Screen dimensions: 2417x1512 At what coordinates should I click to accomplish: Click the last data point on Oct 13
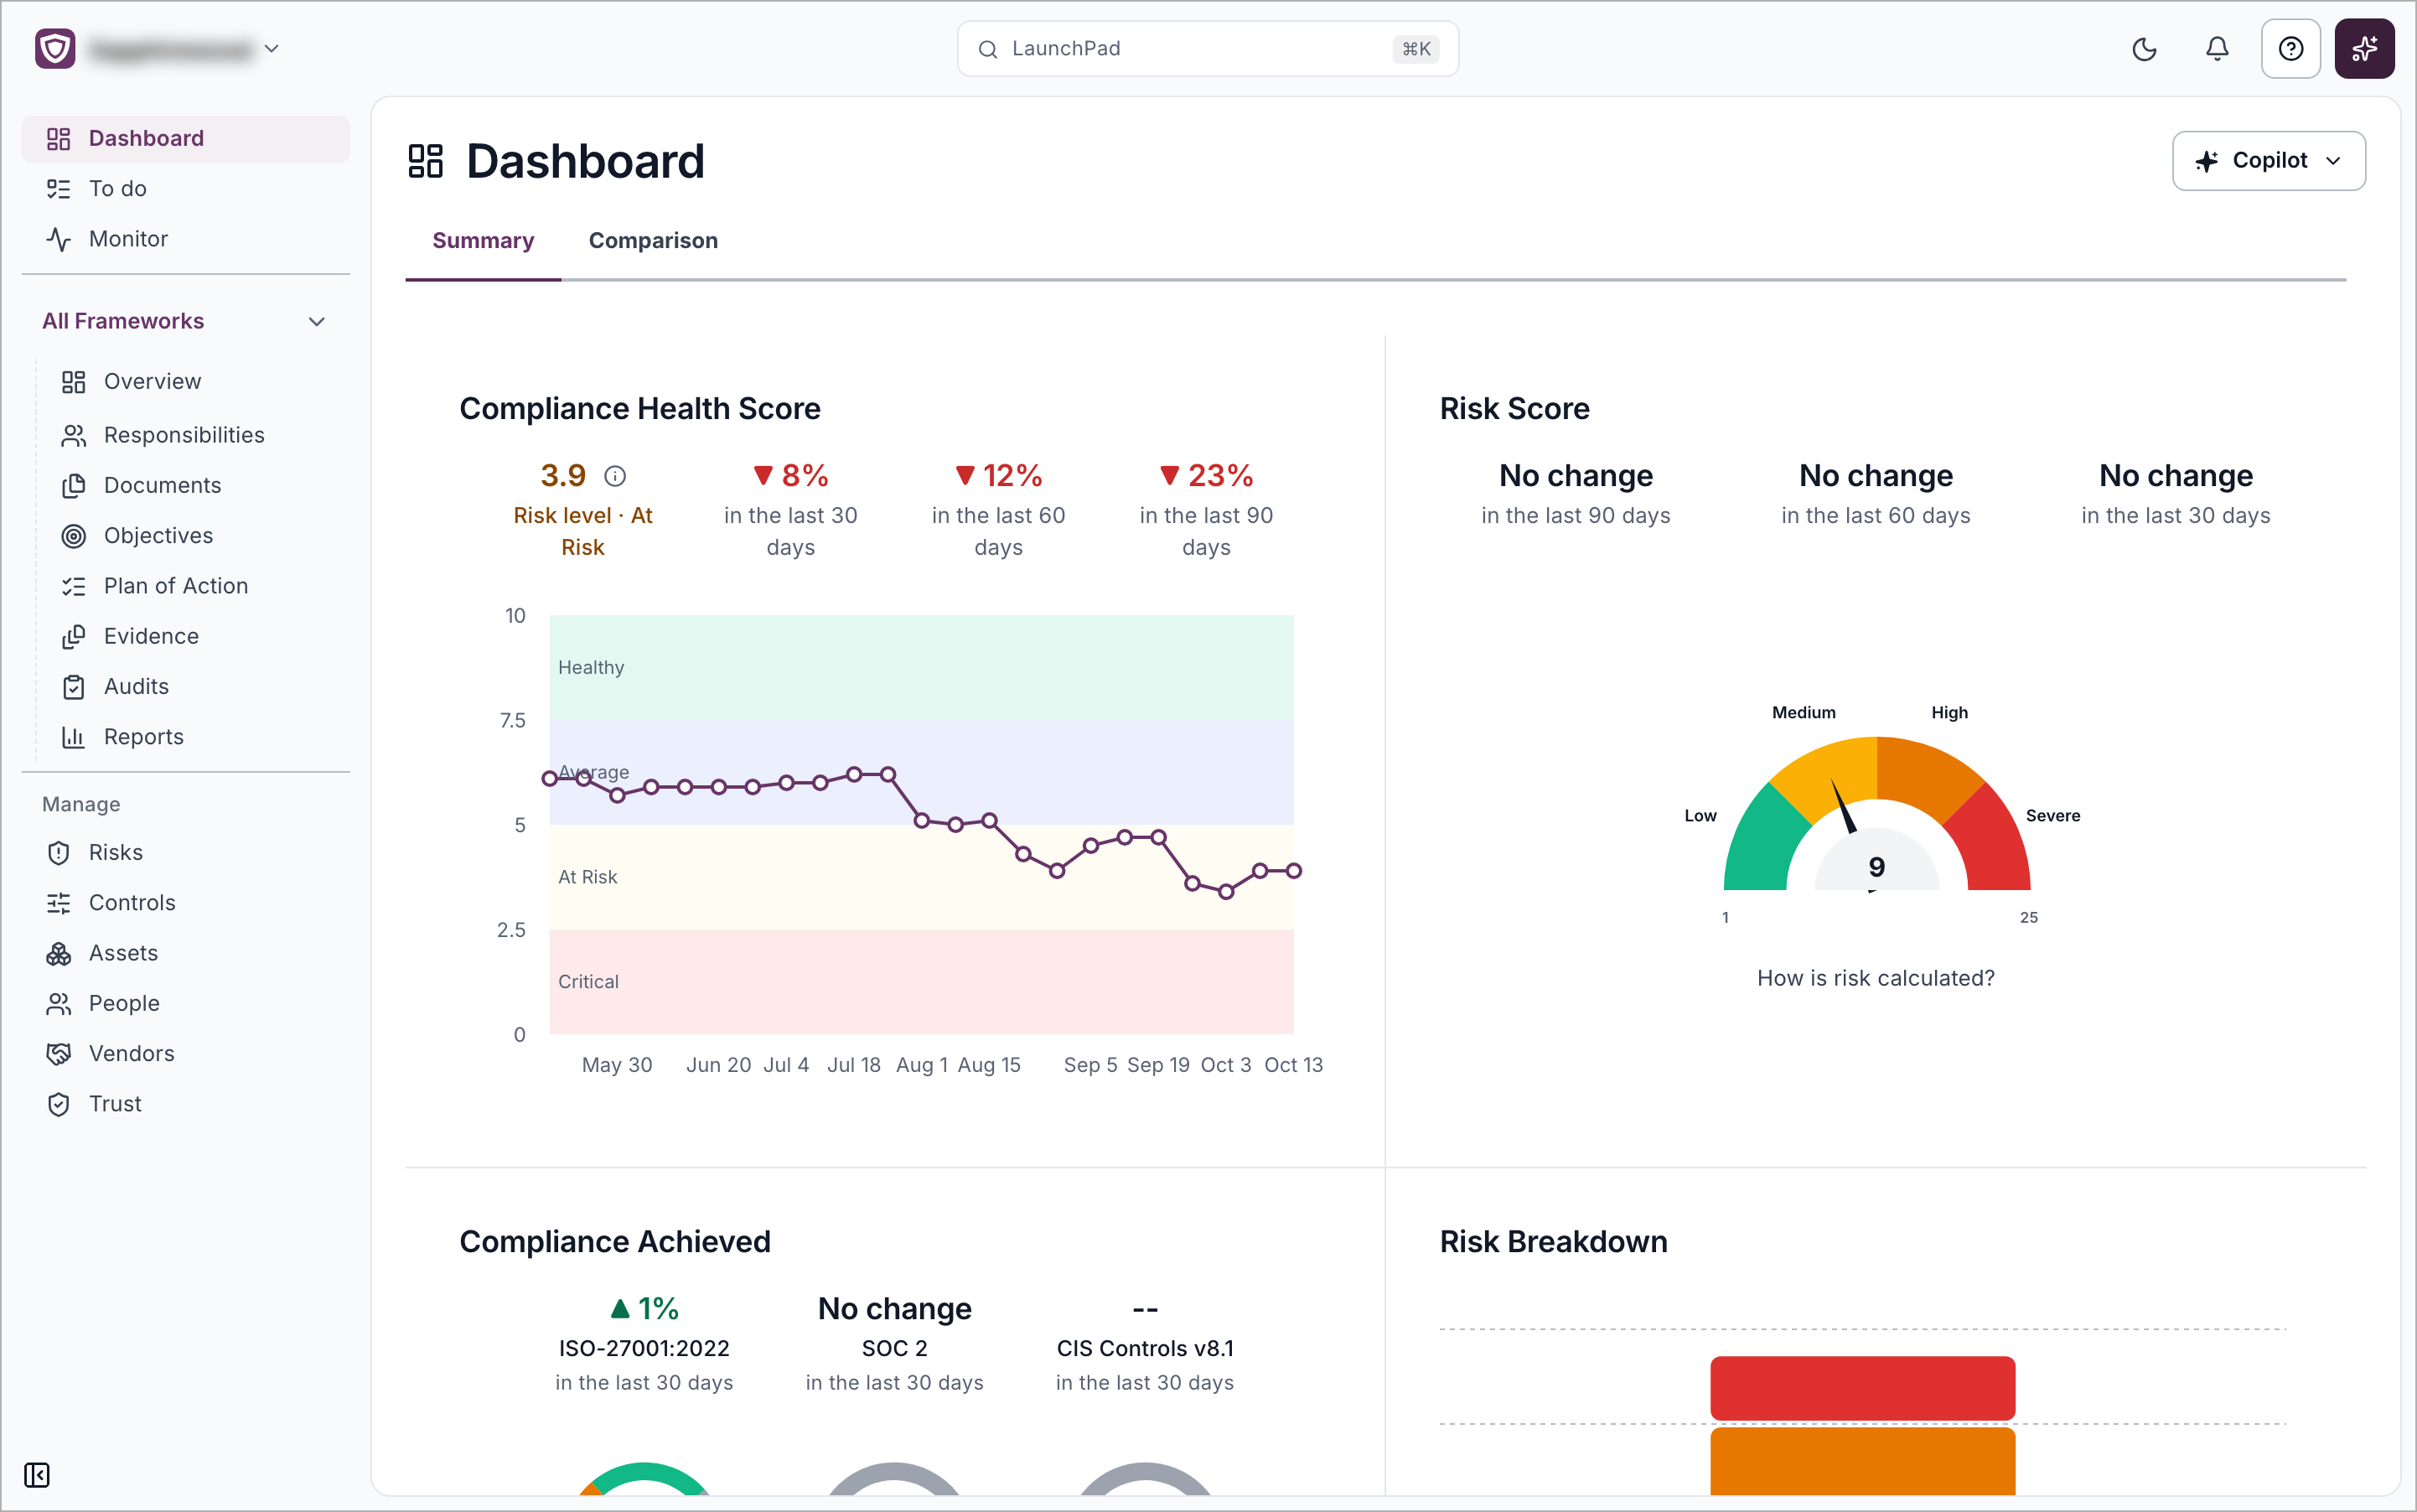(1293, 871)
